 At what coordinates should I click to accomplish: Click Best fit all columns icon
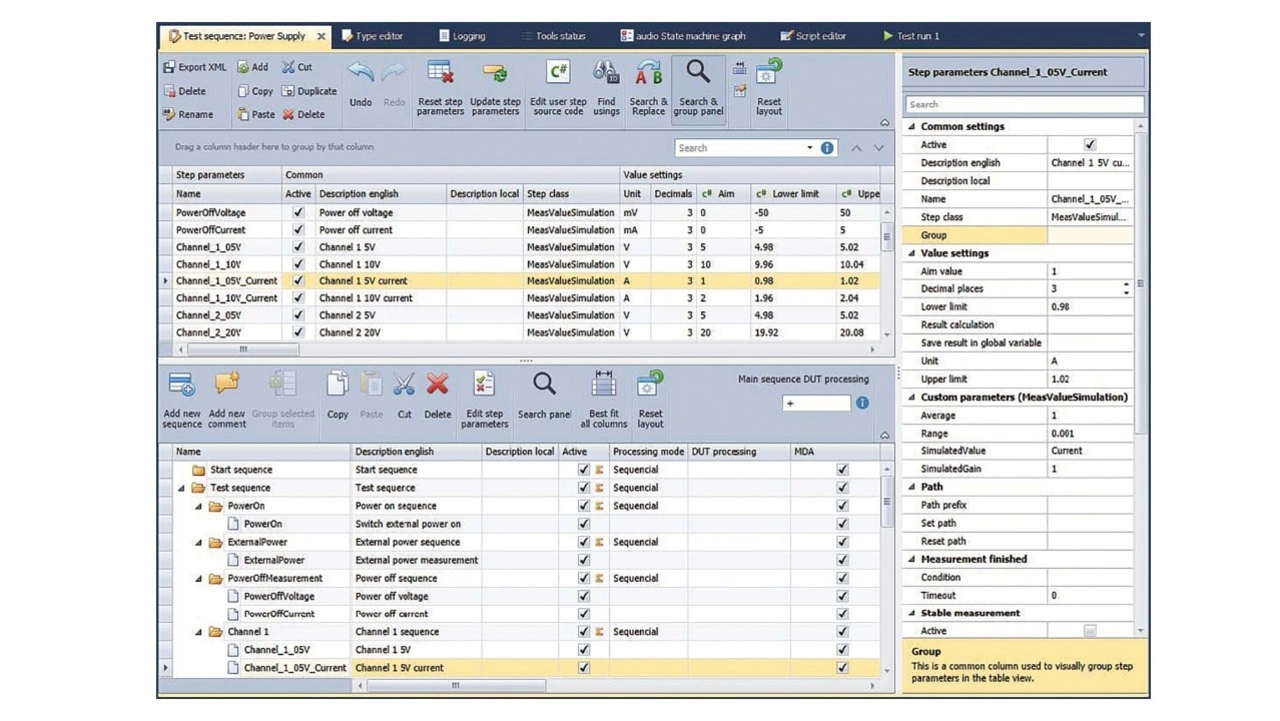[604, 385]
